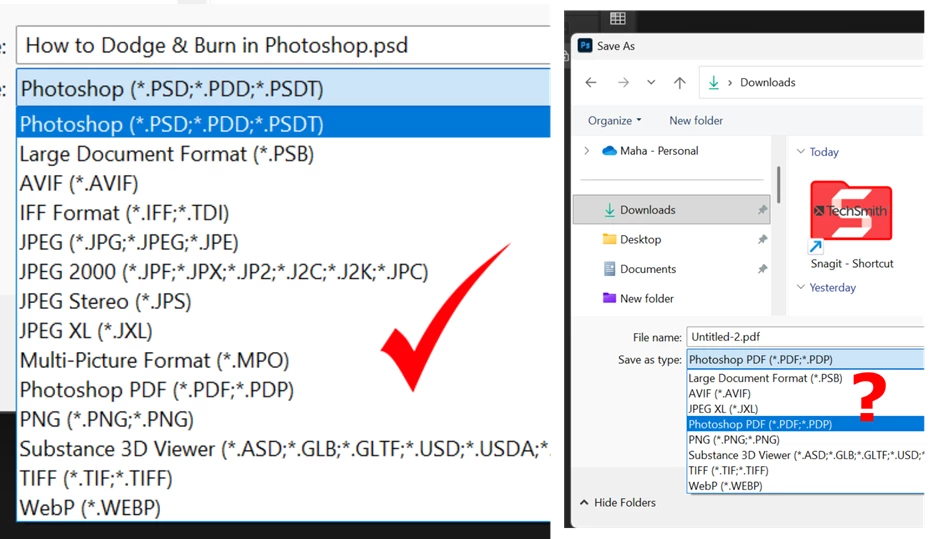Click the File name field with Untitled-2.pdf

(805, 337)
